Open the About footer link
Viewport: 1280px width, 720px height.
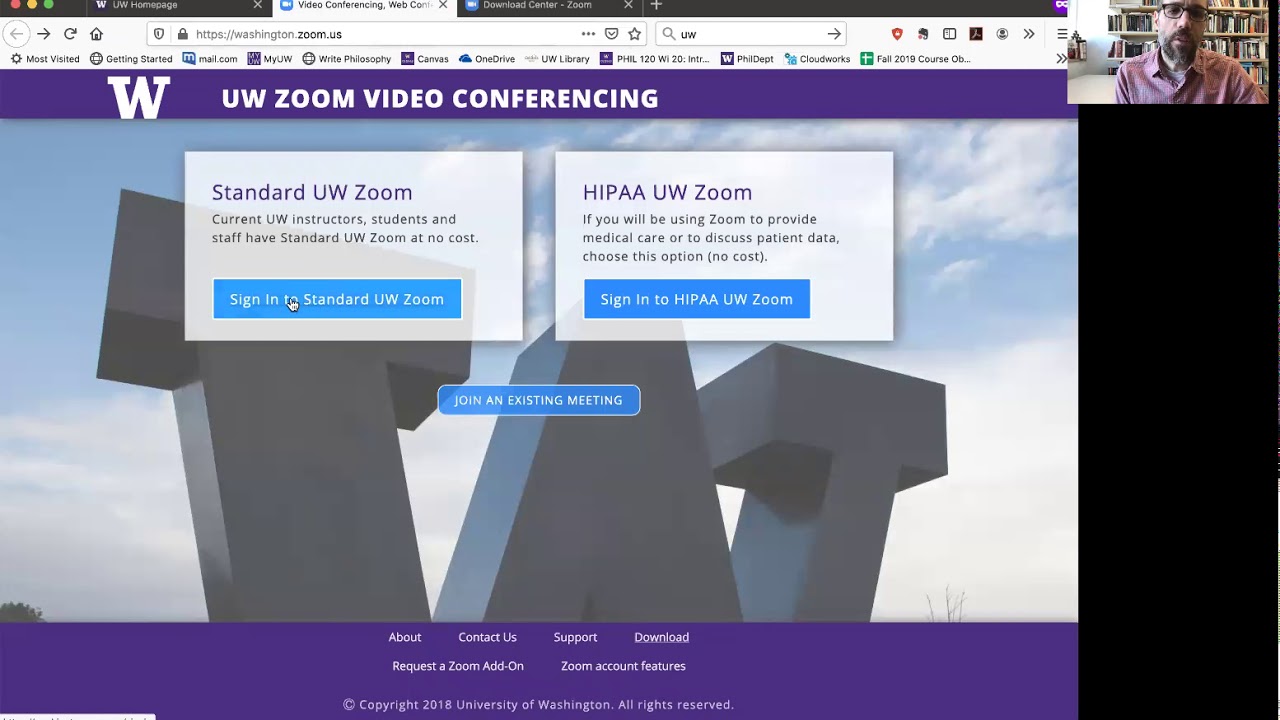(405, 637)
